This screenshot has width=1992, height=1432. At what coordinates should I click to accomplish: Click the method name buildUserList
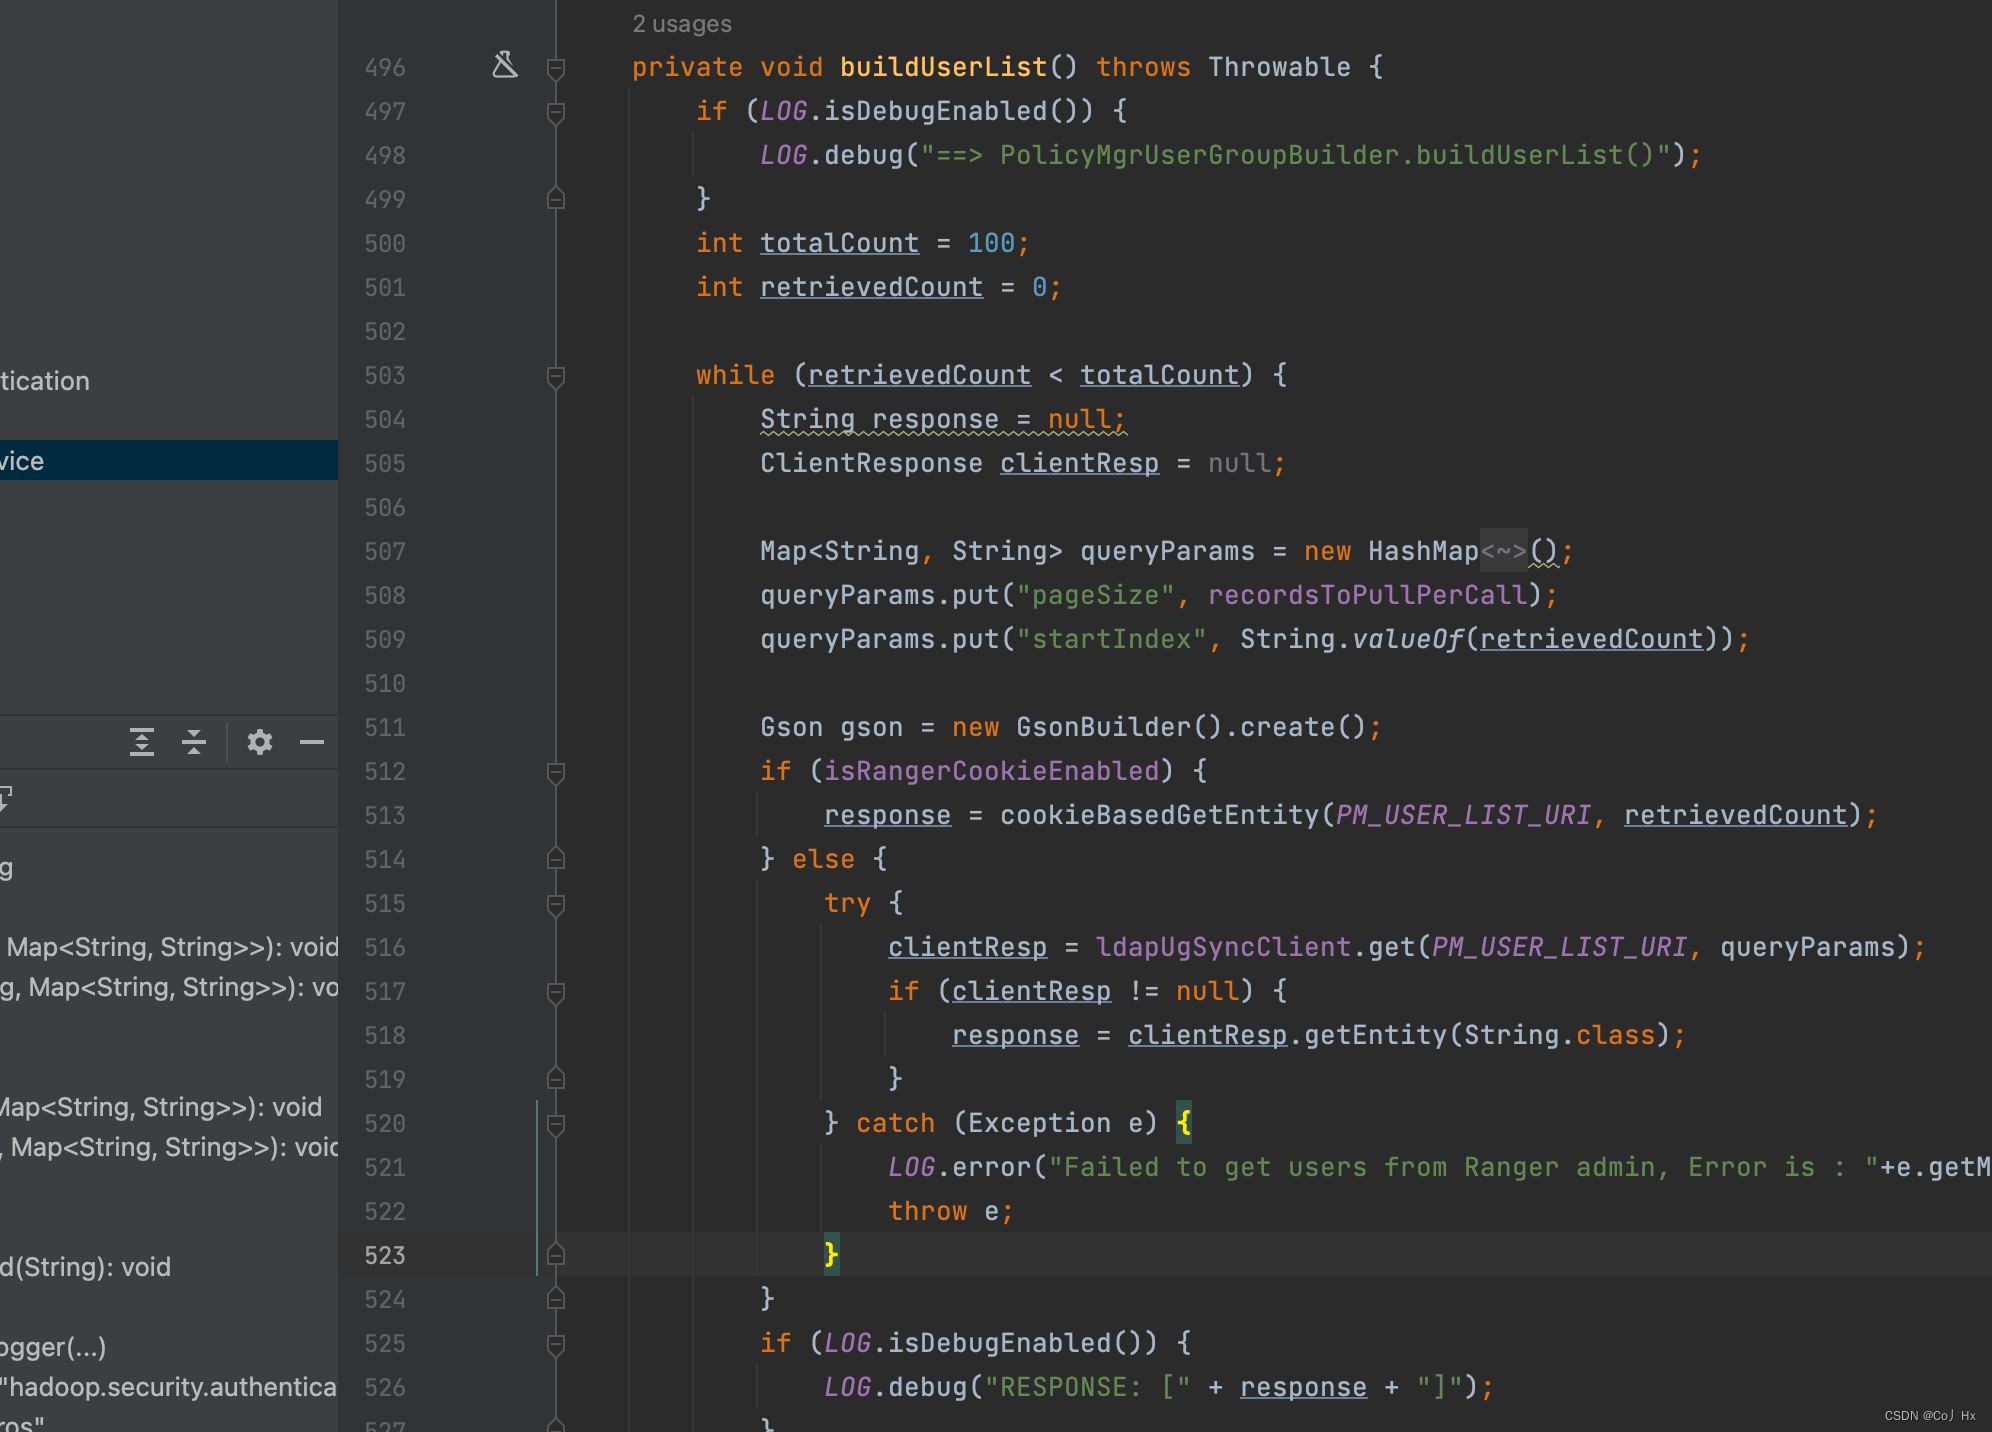(x=943, y=67)
